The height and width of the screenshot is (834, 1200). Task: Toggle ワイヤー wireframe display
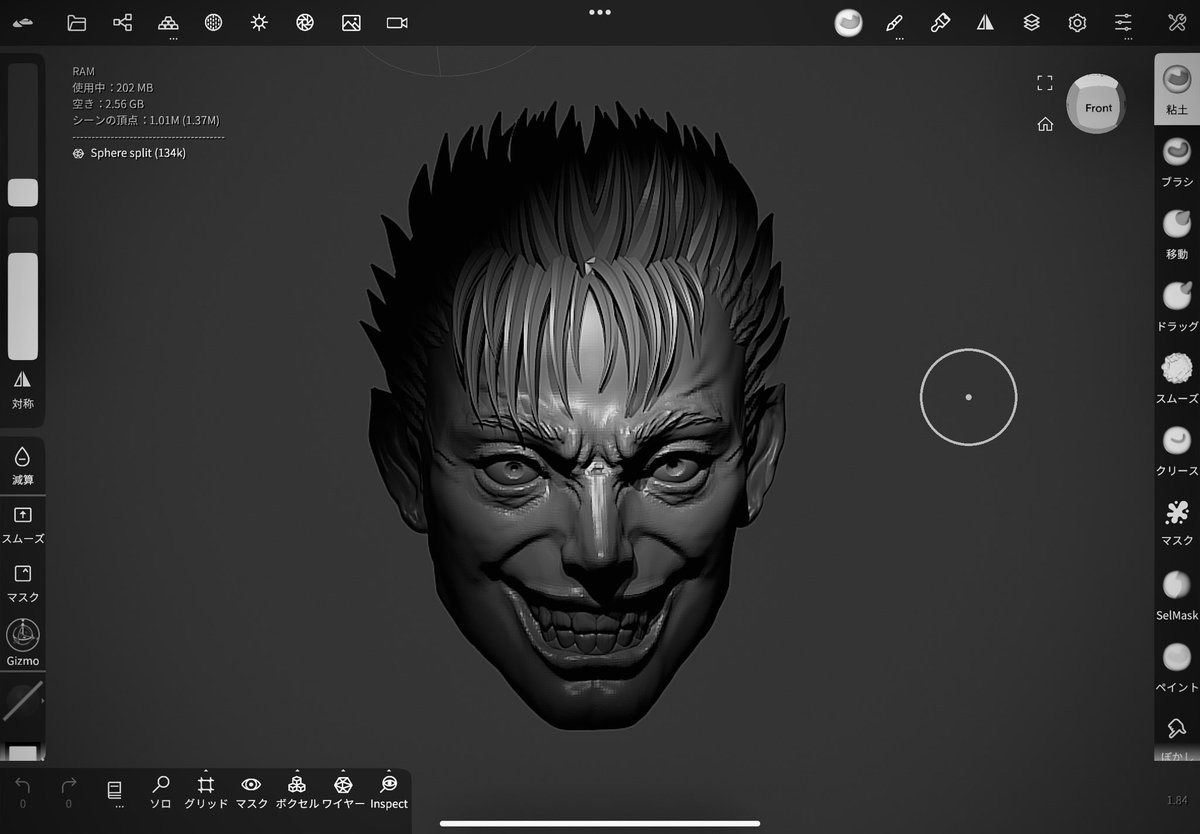343,792
